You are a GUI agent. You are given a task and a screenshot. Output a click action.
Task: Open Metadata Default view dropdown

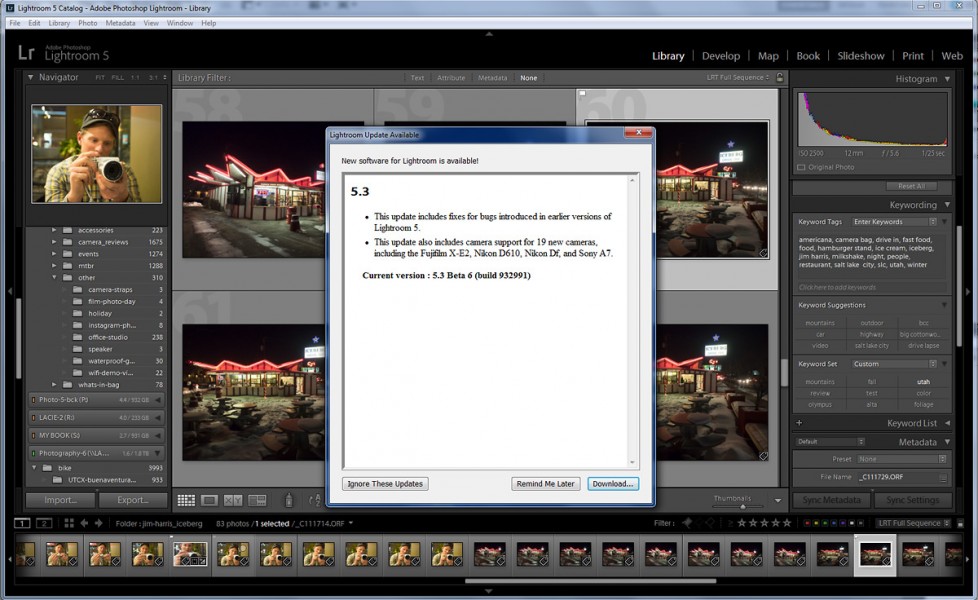tap(830, 442)
